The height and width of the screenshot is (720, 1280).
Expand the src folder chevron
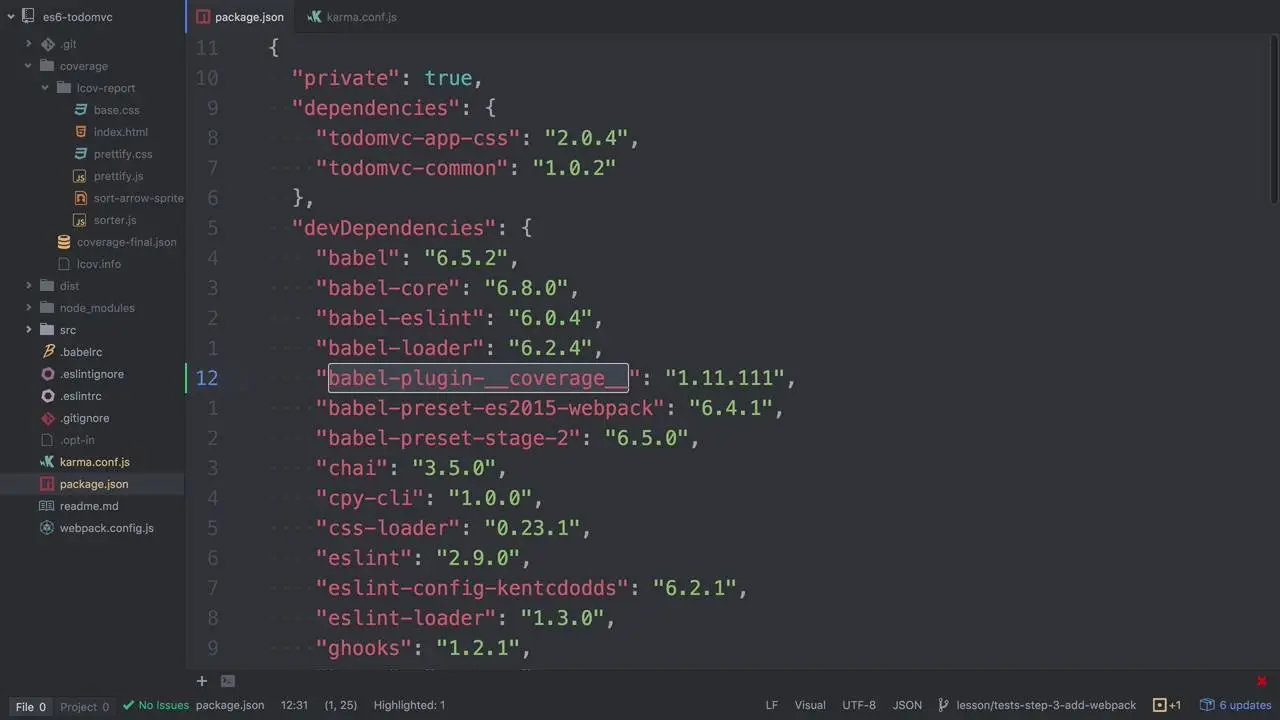point(29,330)
